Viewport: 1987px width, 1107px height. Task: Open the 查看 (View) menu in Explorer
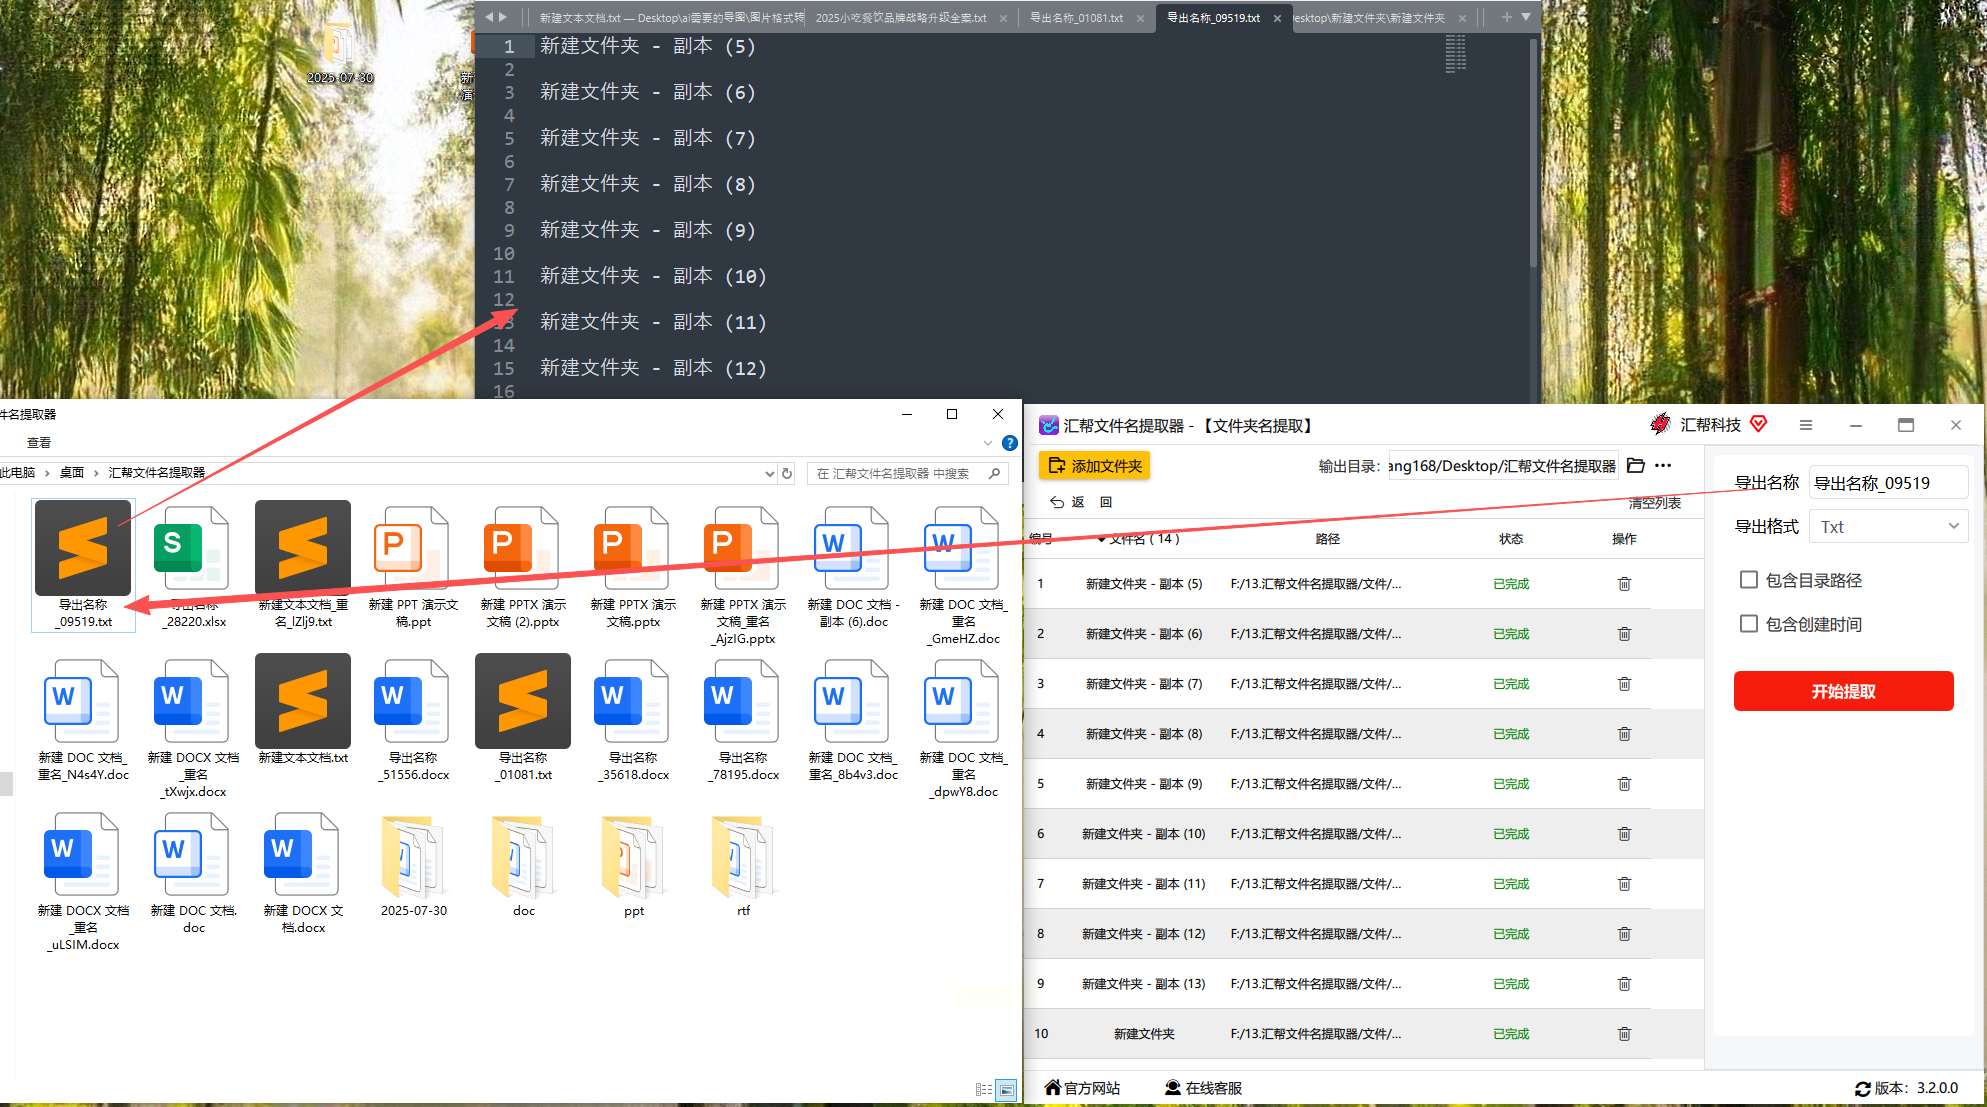coord(39,443)
